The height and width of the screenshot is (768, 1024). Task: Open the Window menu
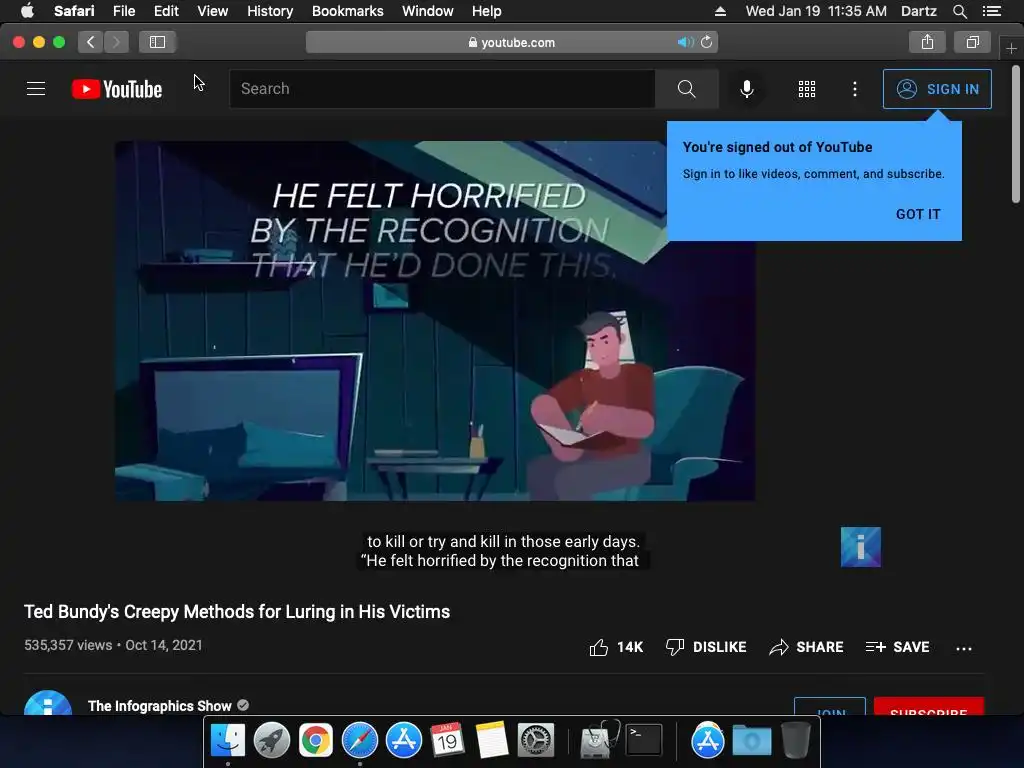tap(427, 11)
